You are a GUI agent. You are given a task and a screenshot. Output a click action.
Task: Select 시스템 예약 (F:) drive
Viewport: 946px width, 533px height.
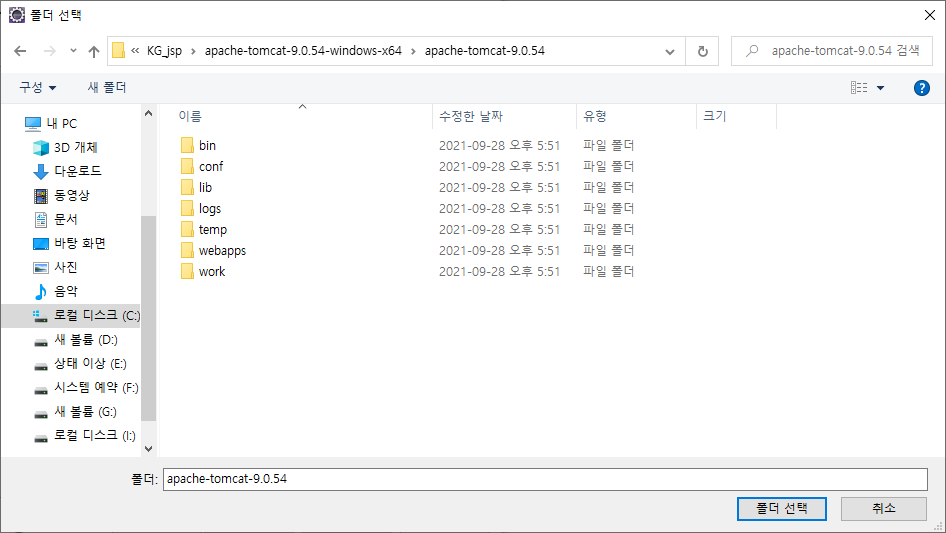click(96, 388)
